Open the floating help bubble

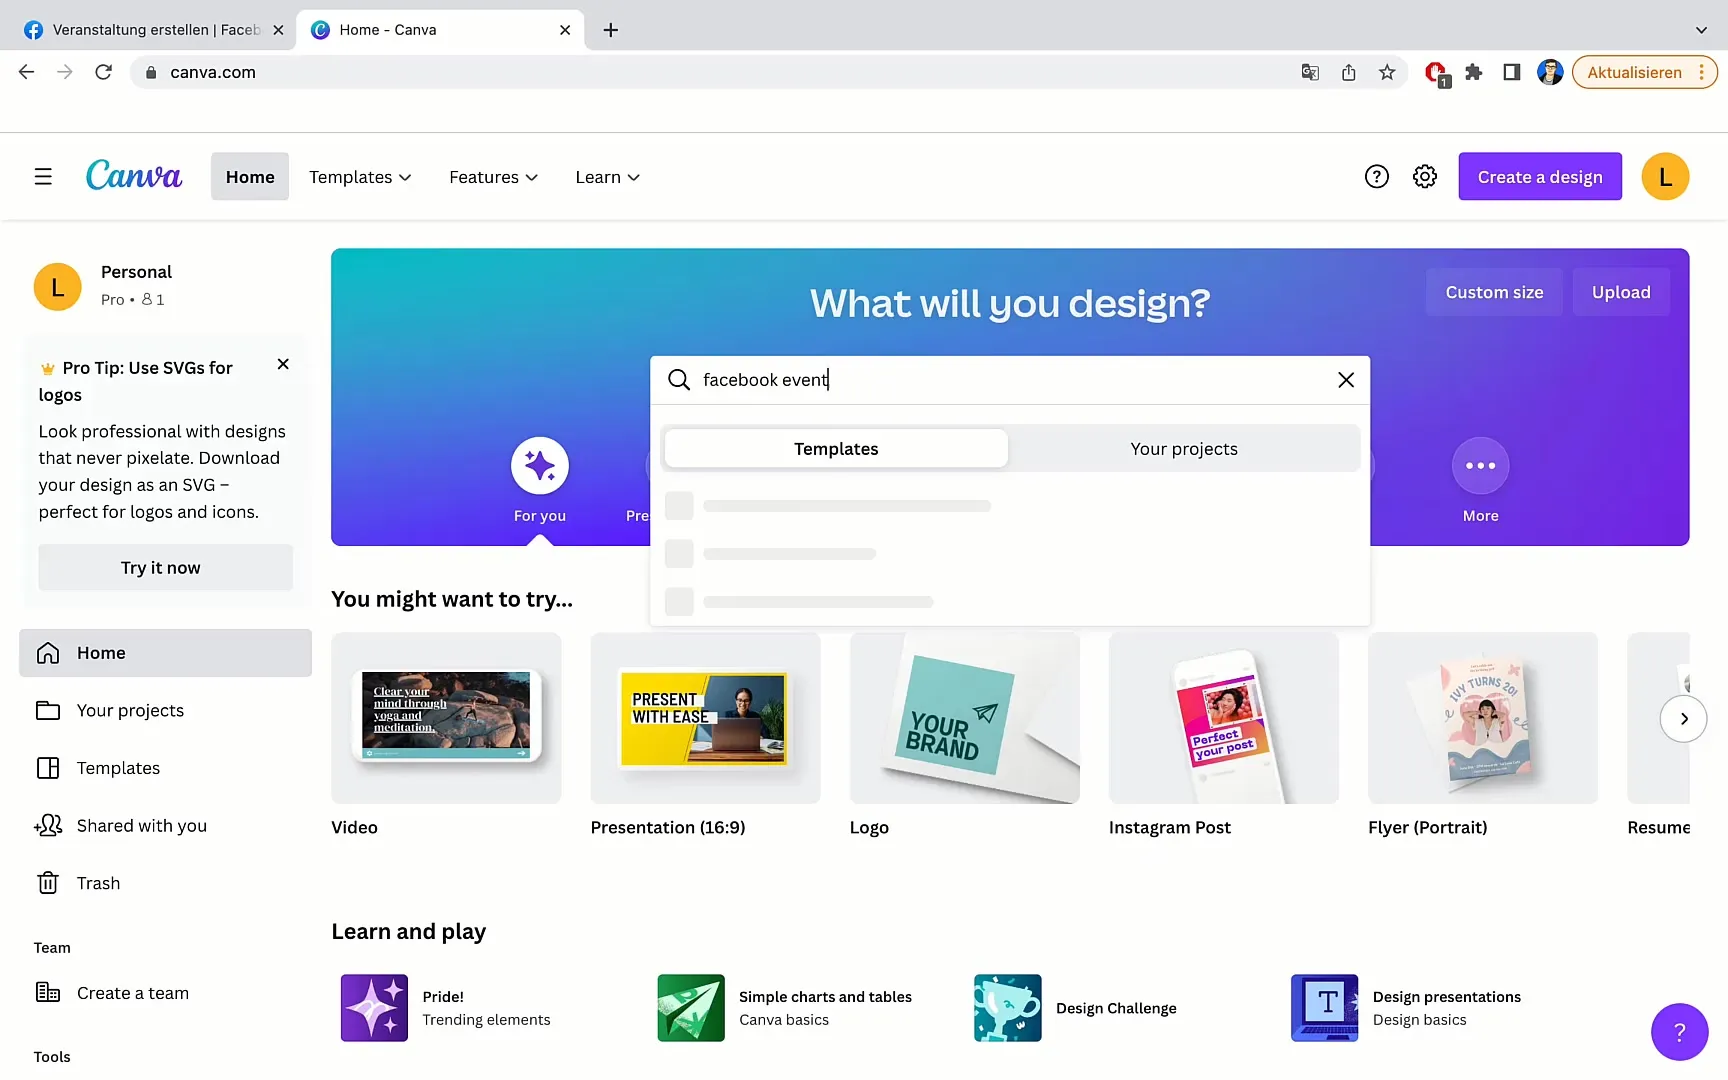1679,1032
